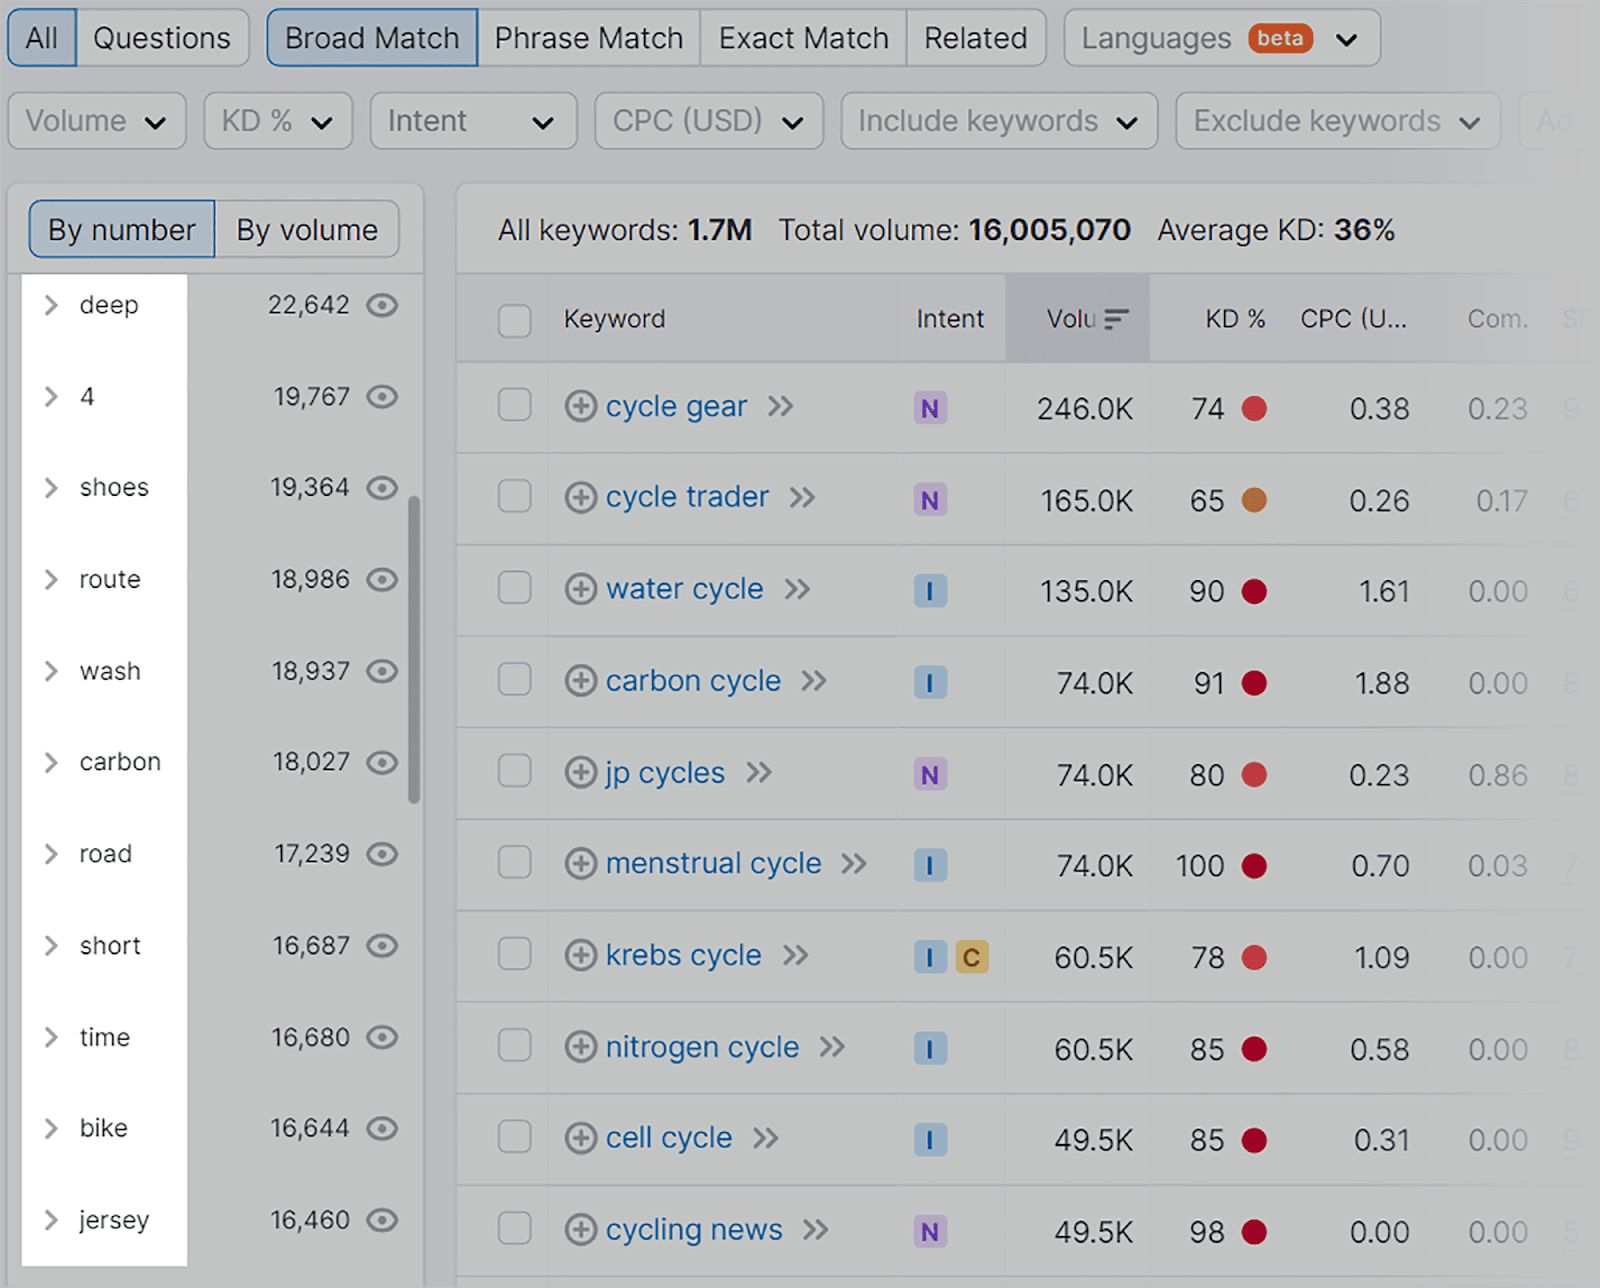
Task: Add "cycle gear" via its plus icon
Action: tap(580, 407)
